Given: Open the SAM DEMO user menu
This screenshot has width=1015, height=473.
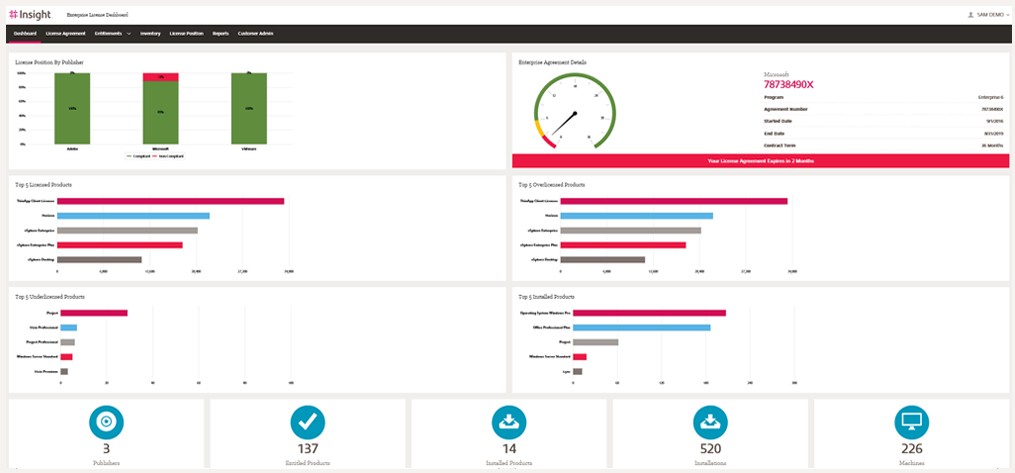Looking at the screenshot, I should 988,14.
